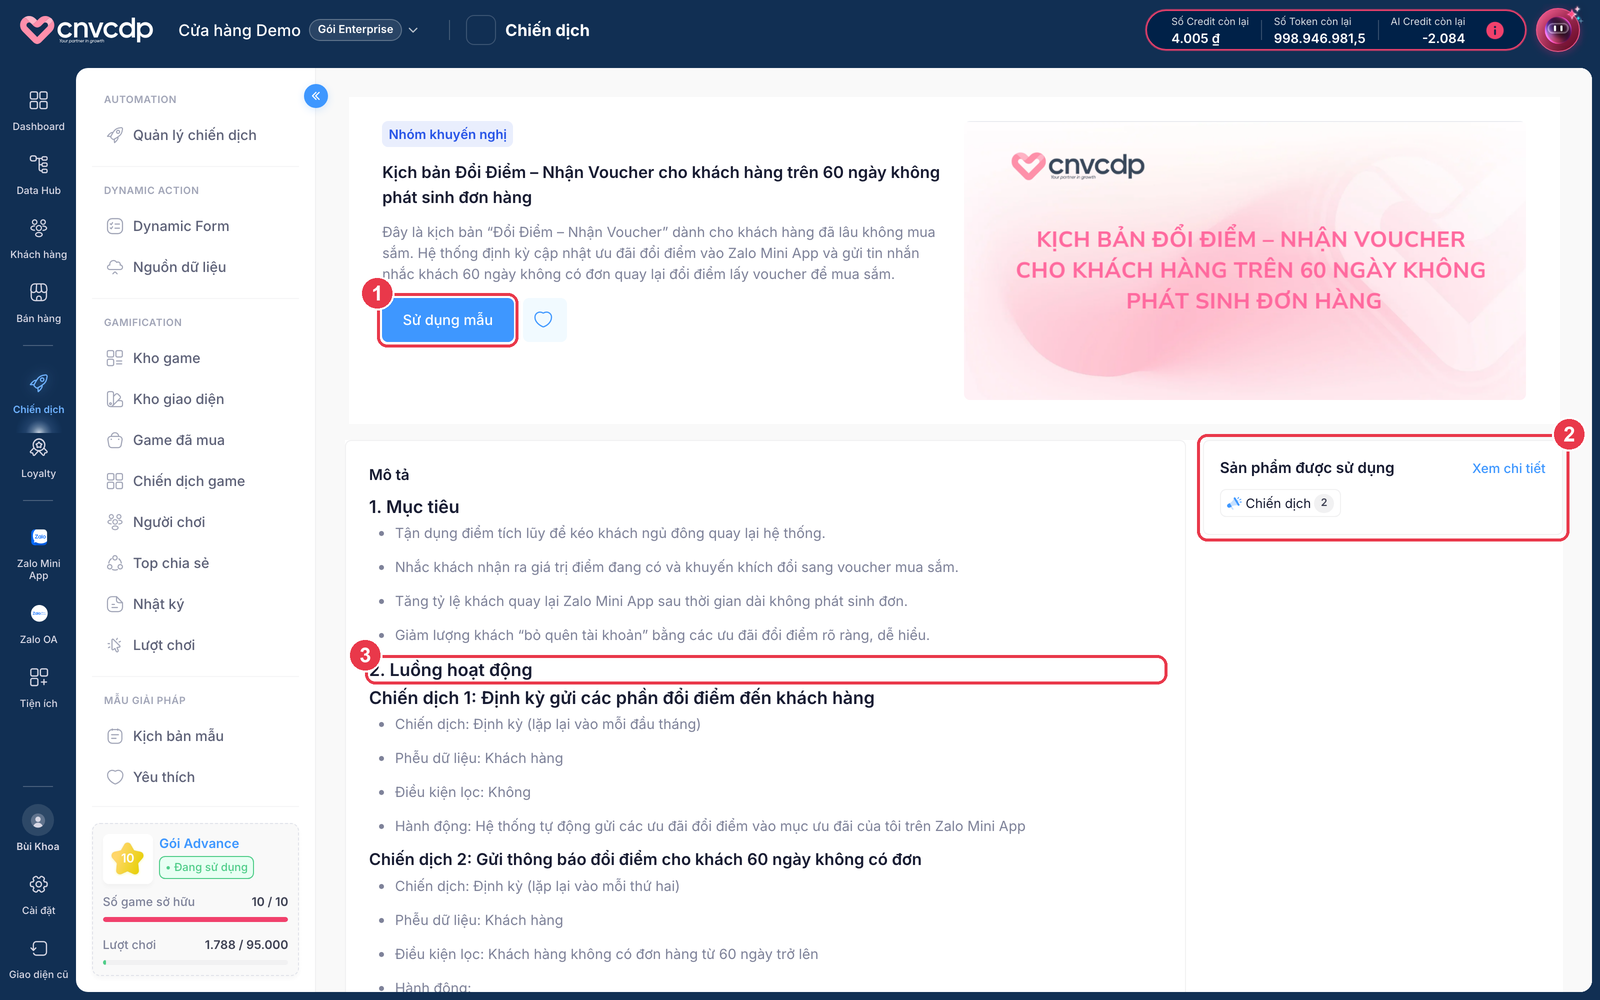
Task: Click the Gói Advance plan link
Action: point(199,843)
